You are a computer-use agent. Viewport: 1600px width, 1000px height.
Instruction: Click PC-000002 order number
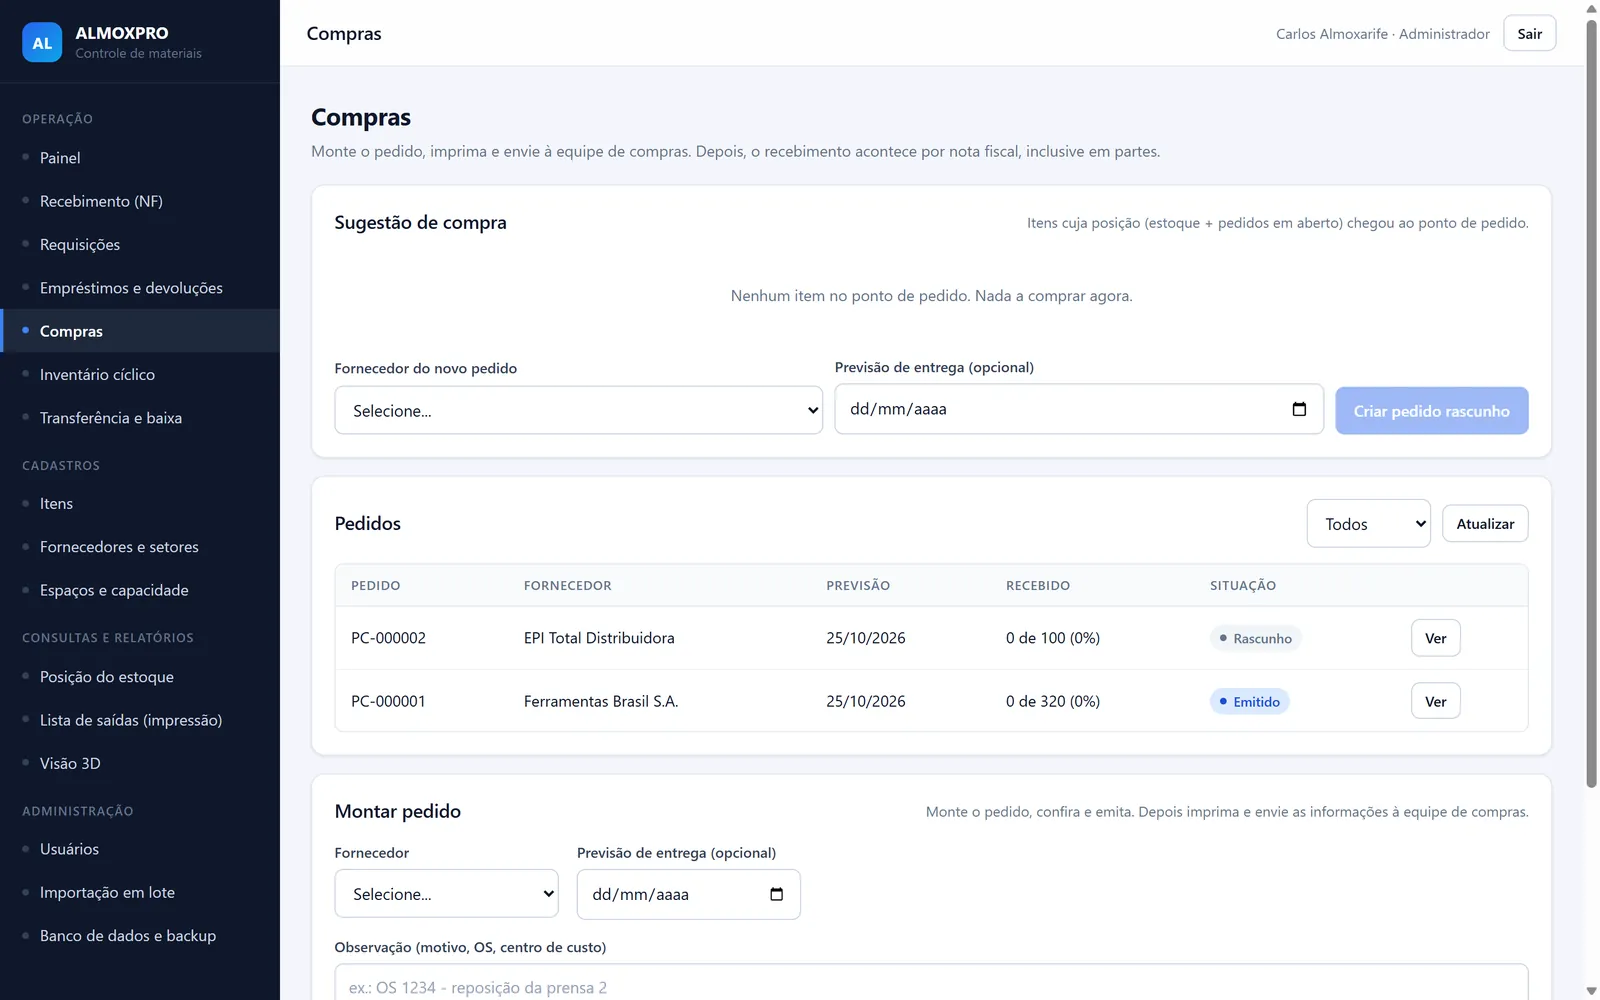click(388, 638)
